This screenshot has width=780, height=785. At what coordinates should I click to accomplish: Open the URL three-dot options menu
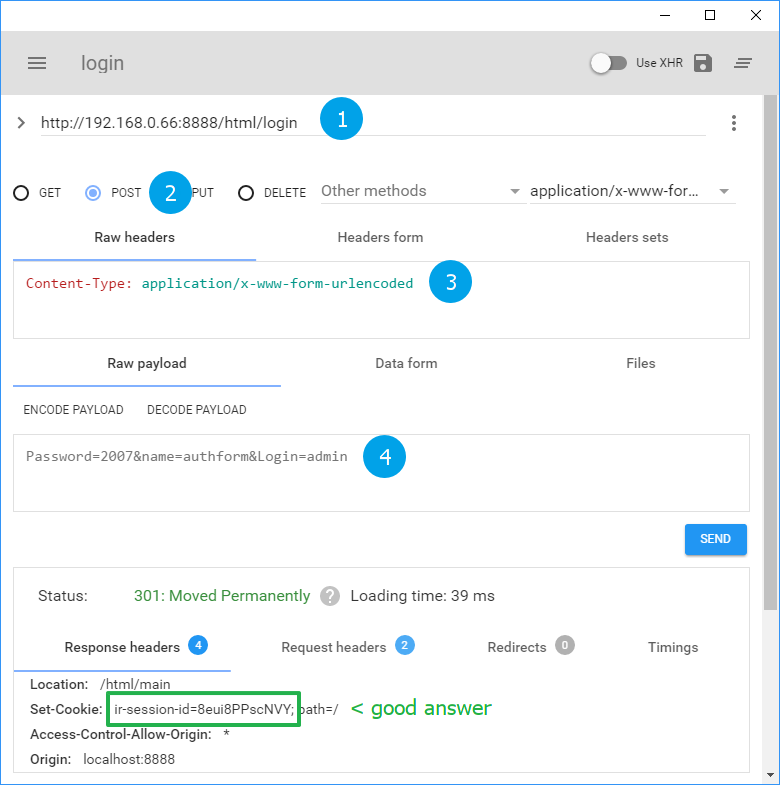(x=733, y=123)
